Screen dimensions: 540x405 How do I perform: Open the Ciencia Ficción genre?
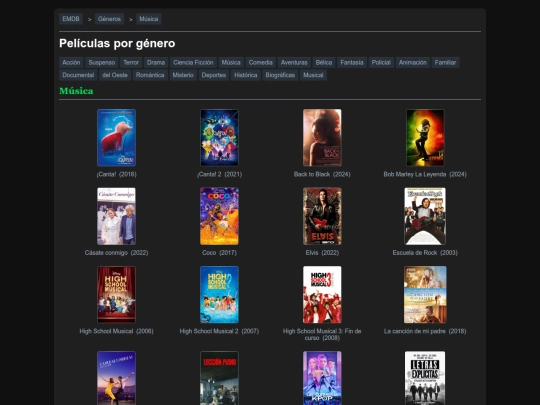tap(193, 62)
